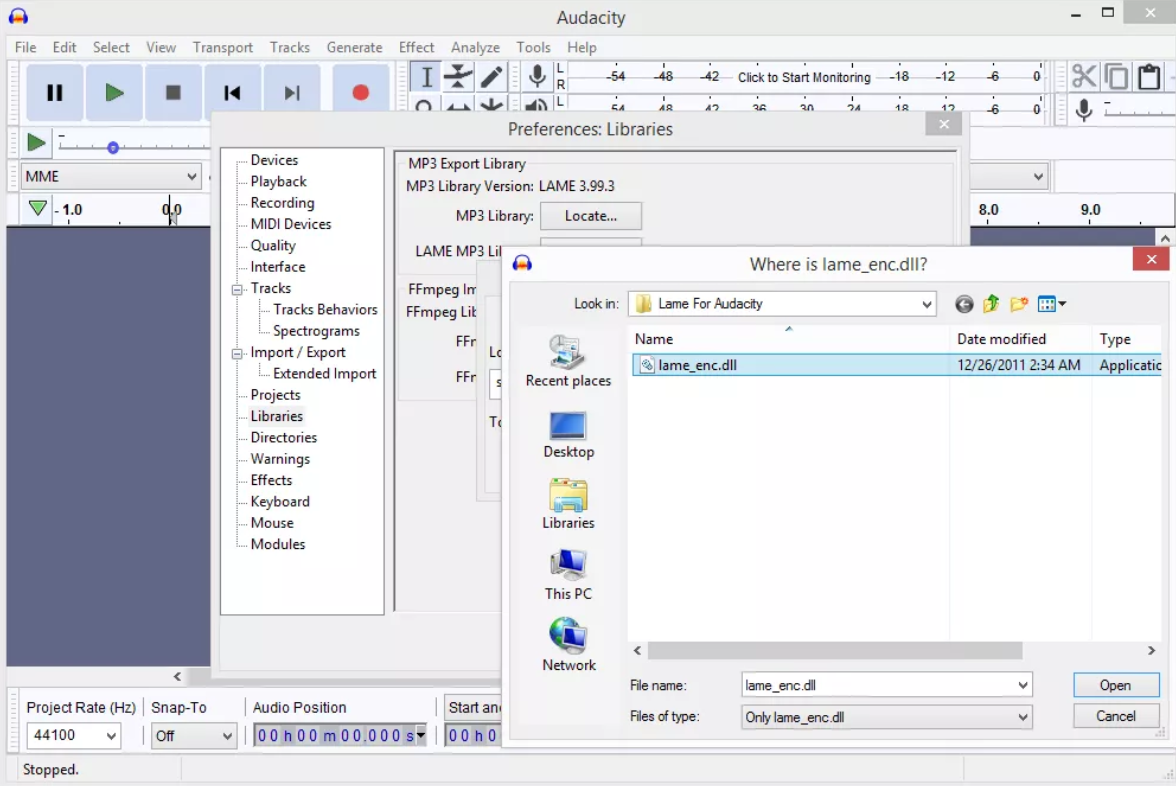Click the Play-at-speed green button
The image size is (1176, 786).
point(35,142)
